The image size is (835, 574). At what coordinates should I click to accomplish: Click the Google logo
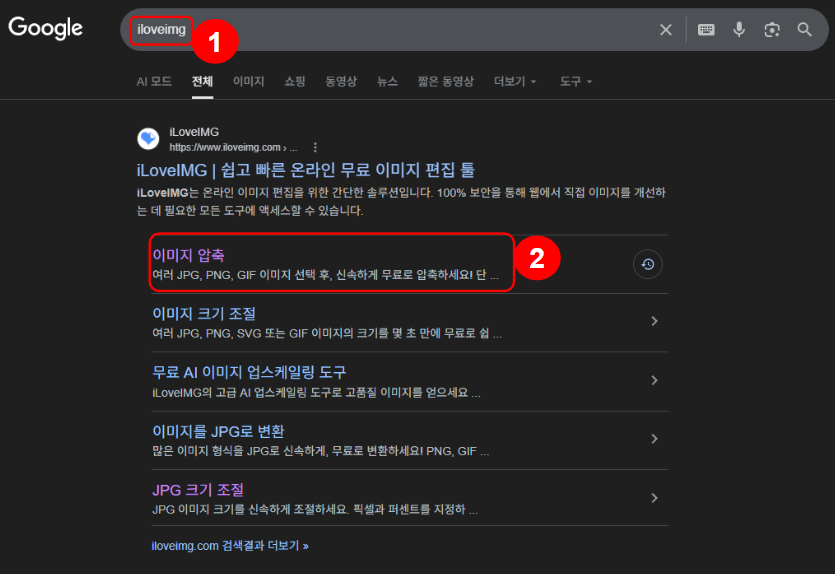45,28
